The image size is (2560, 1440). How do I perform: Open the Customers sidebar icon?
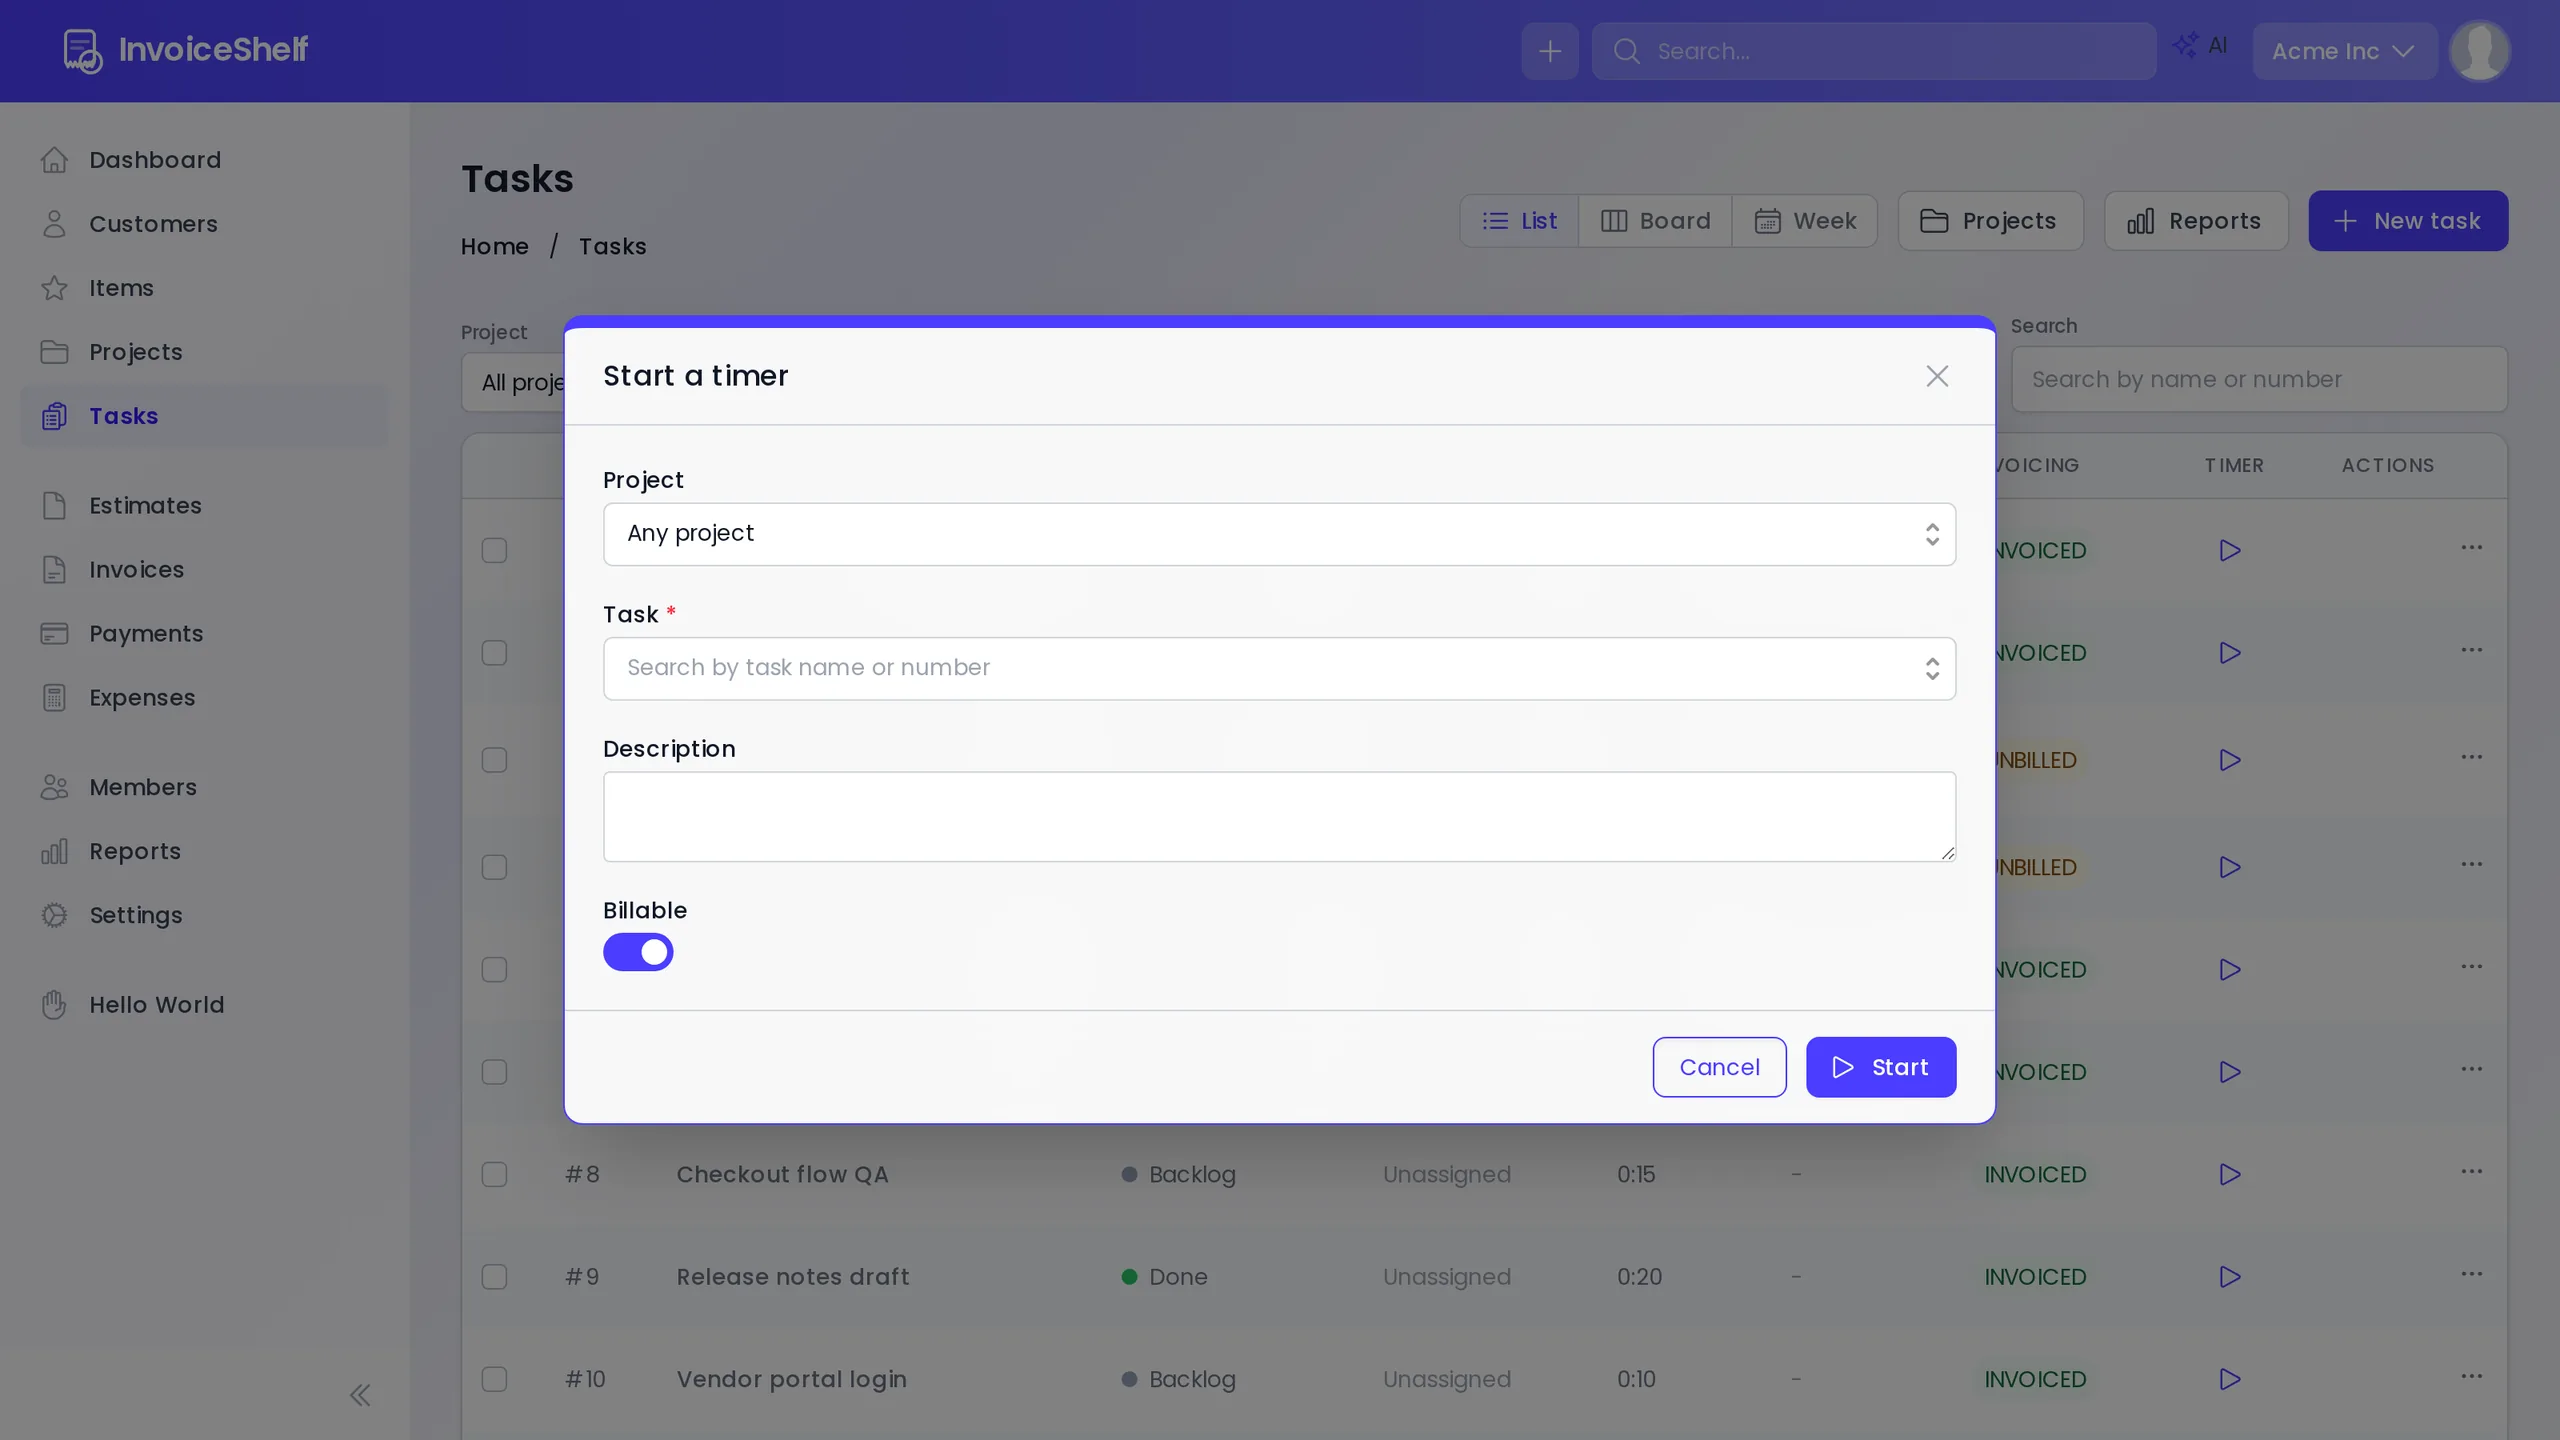click(54, 224)
